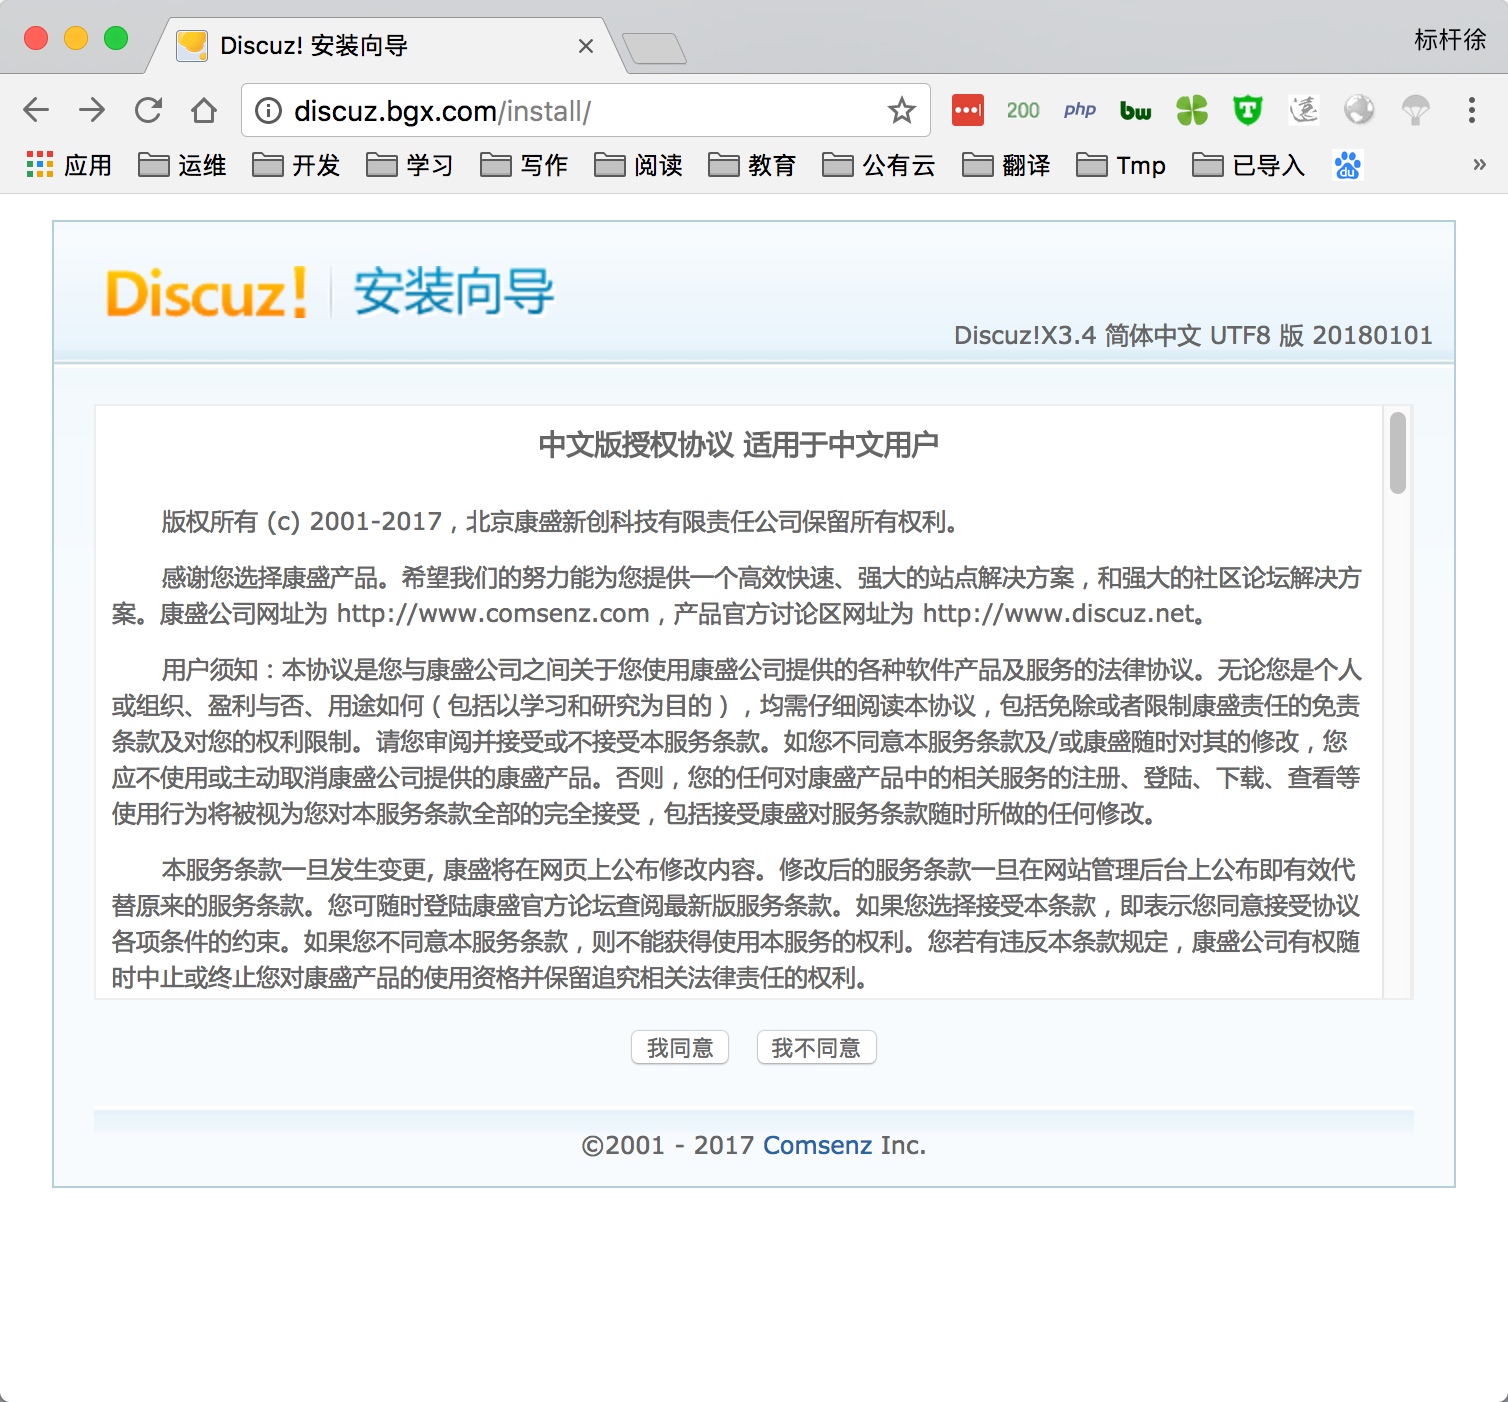
Task: Click the 标杆徐 profile name
Action: tap(1450, 40)
